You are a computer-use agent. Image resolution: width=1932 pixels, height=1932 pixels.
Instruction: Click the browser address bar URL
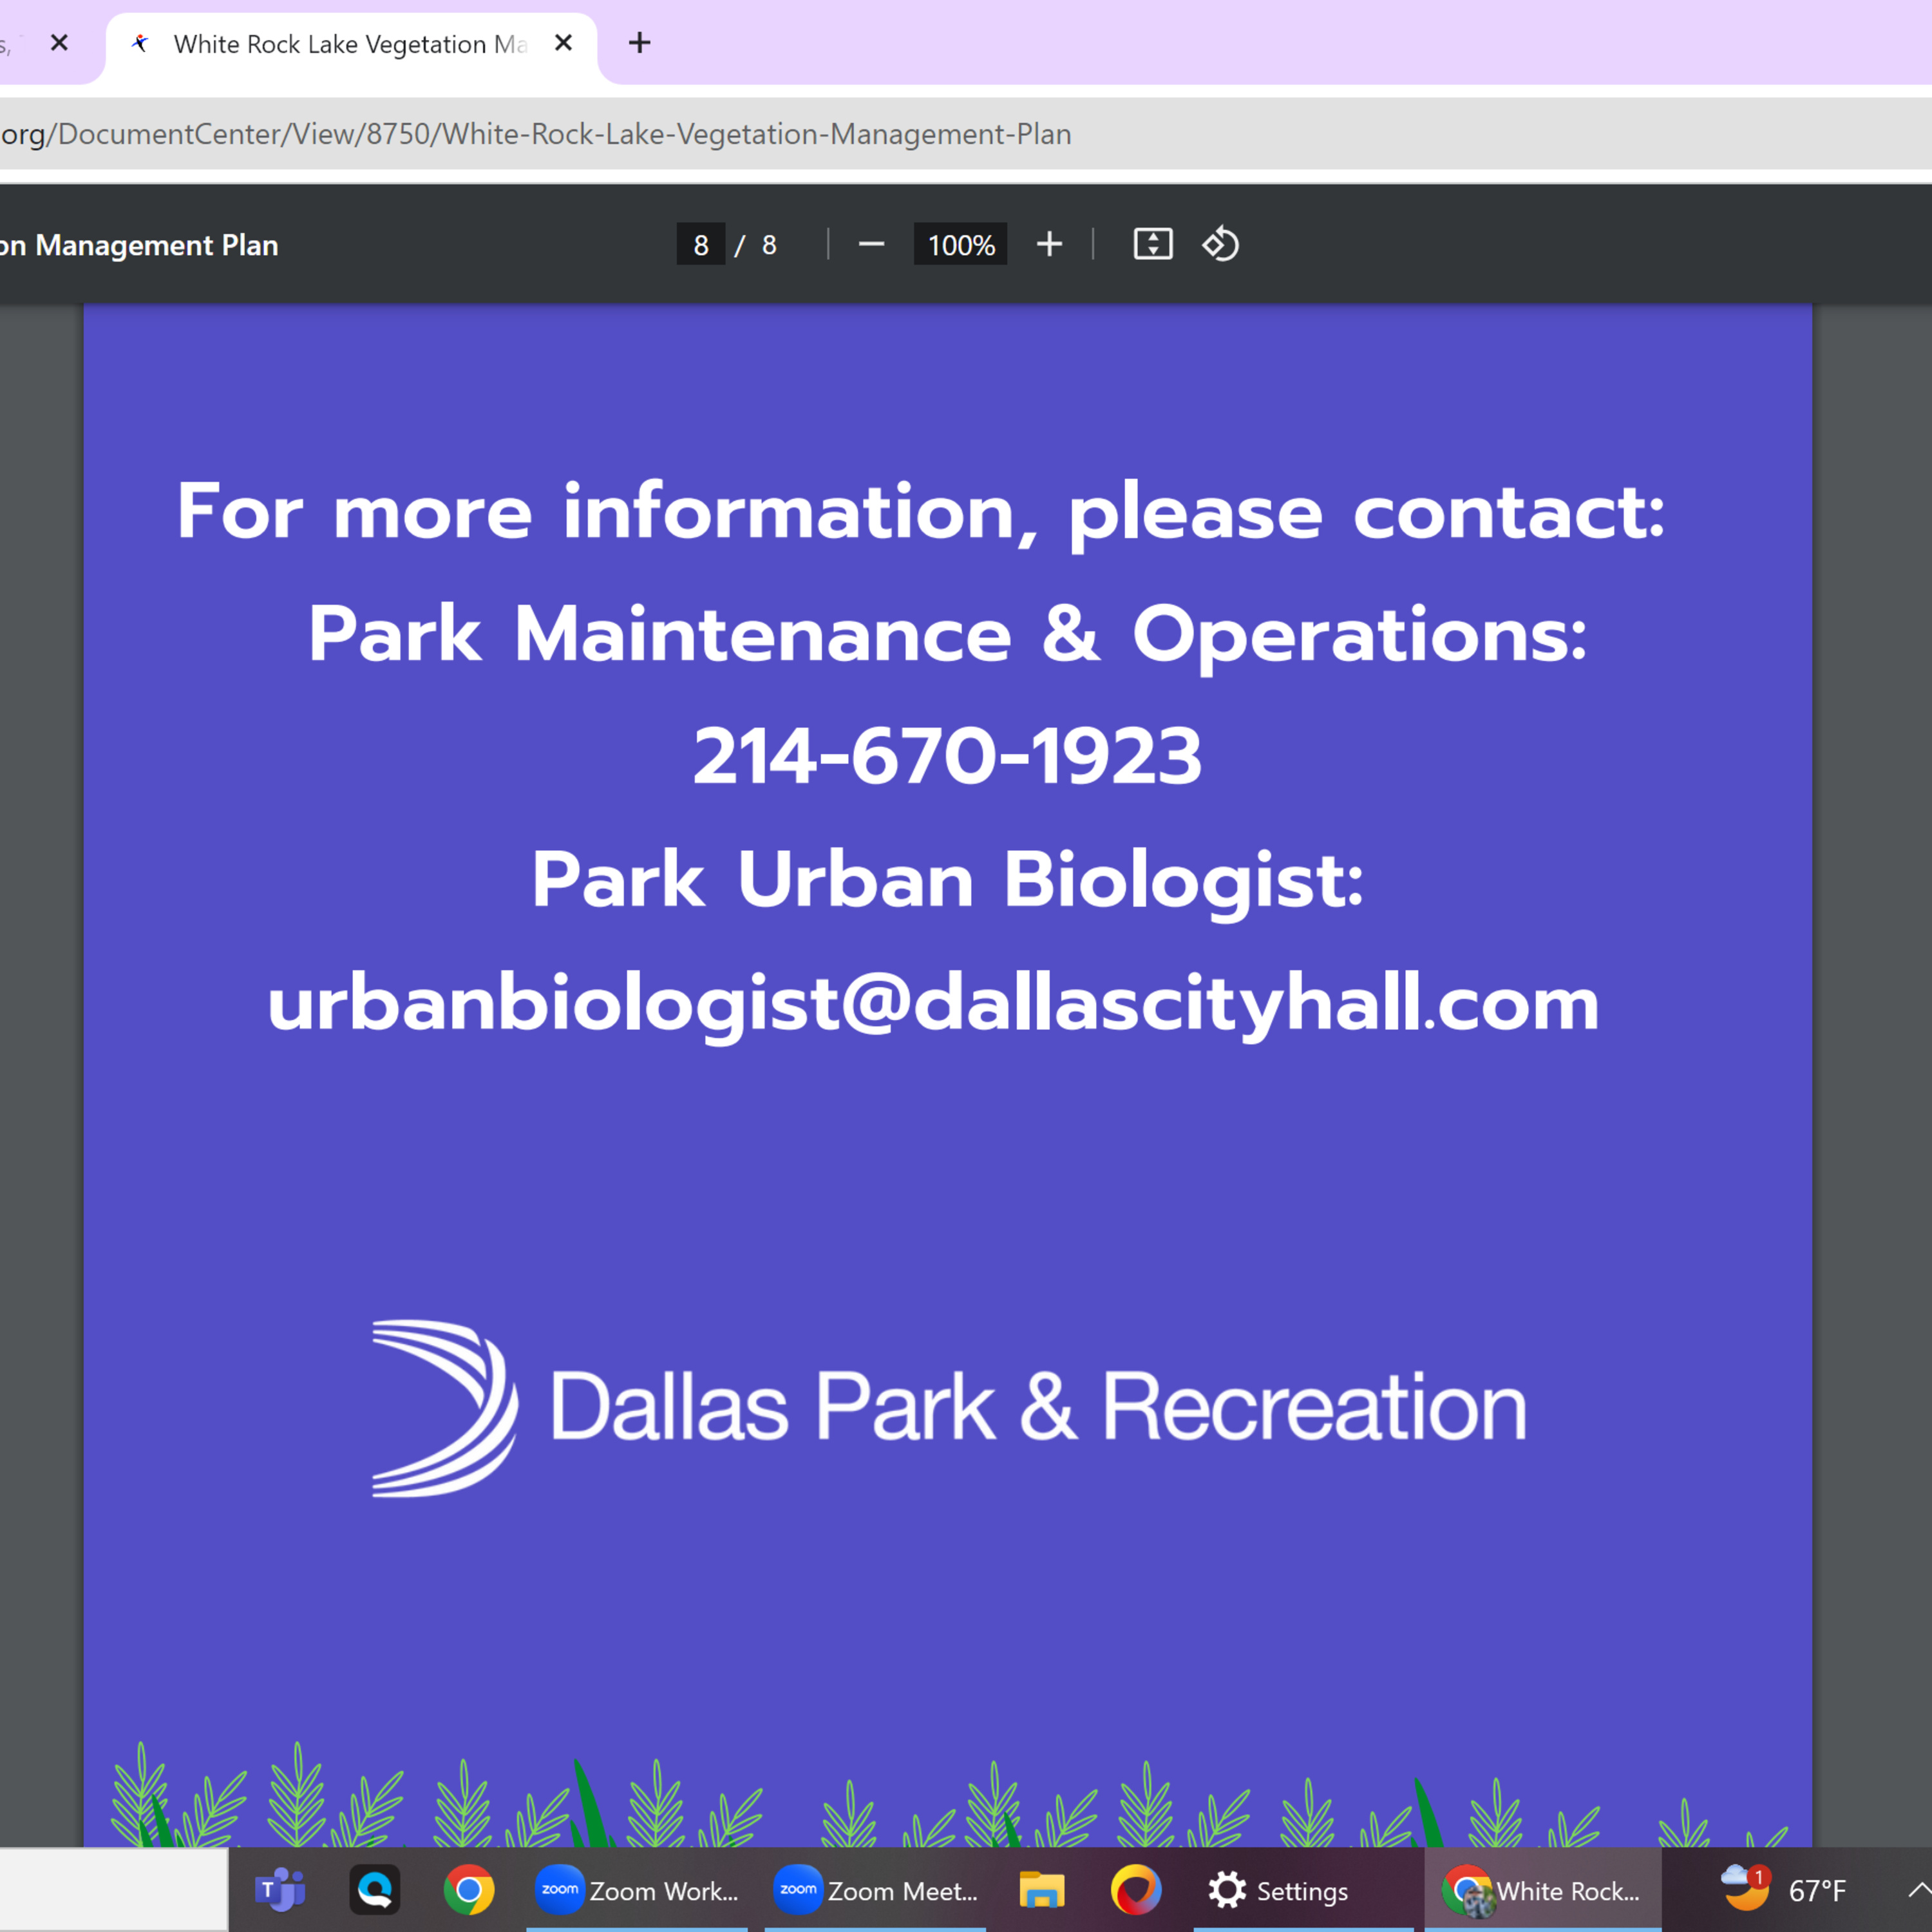pyautogui.click(x=540, y=134)
